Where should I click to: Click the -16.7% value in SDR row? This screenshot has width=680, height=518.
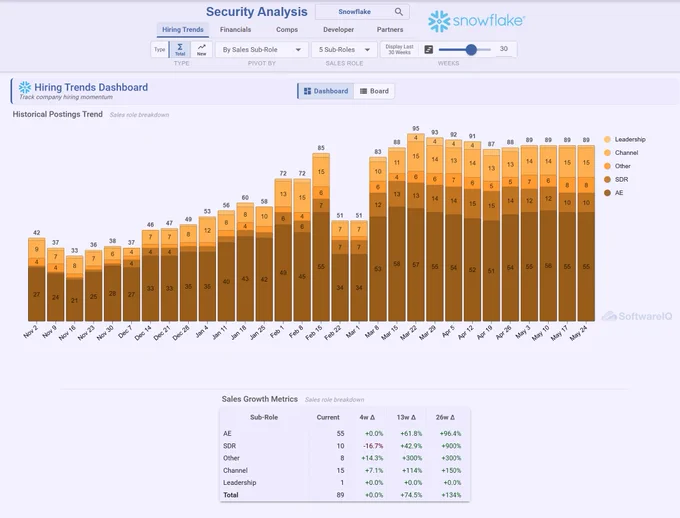(373, 446)
